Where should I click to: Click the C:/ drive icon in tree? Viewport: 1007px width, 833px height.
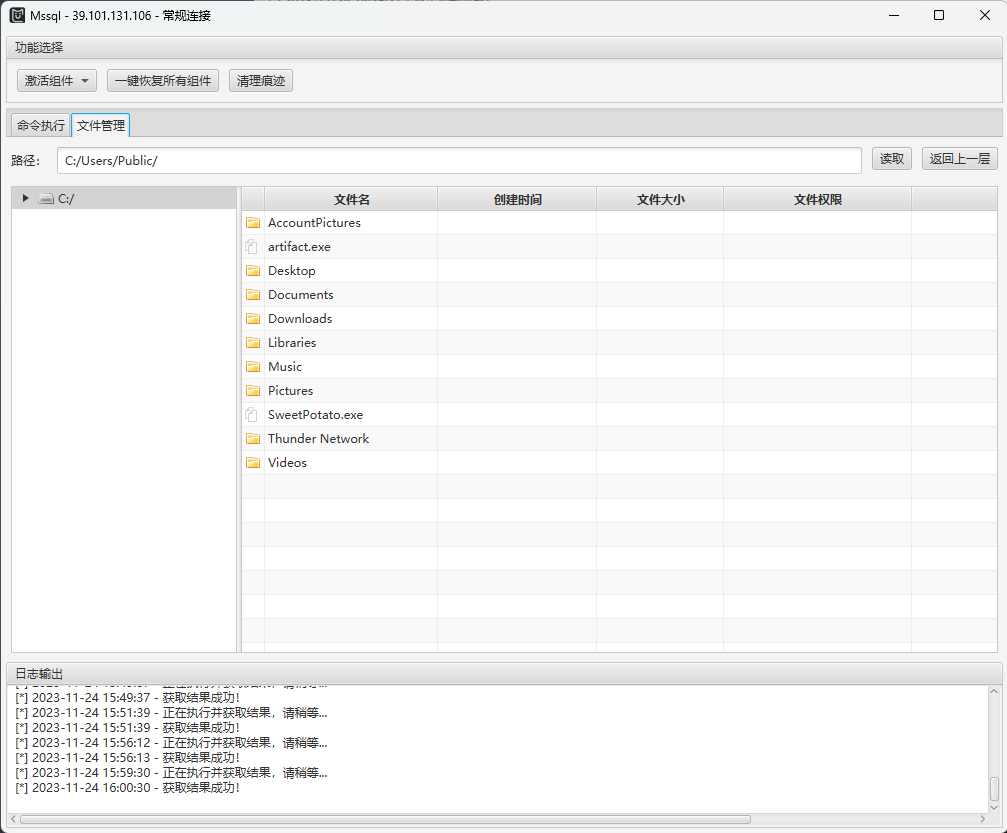(46, 199)
